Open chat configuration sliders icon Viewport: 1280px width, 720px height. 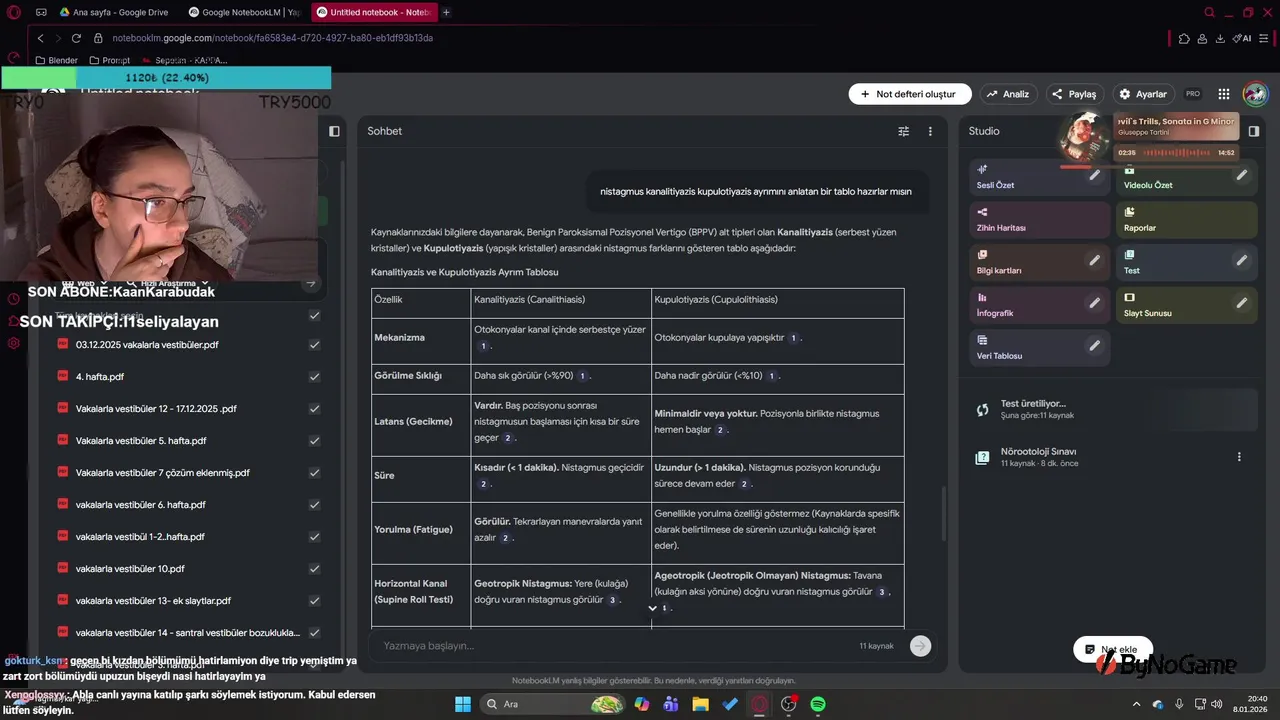904,131
